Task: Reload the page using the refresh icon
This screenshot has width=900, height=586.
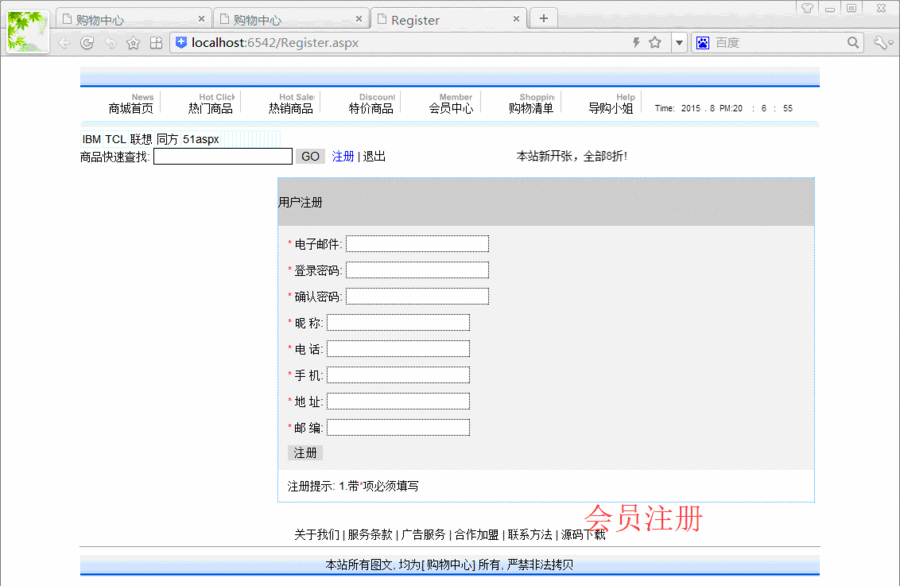Action: coord(87,43)
